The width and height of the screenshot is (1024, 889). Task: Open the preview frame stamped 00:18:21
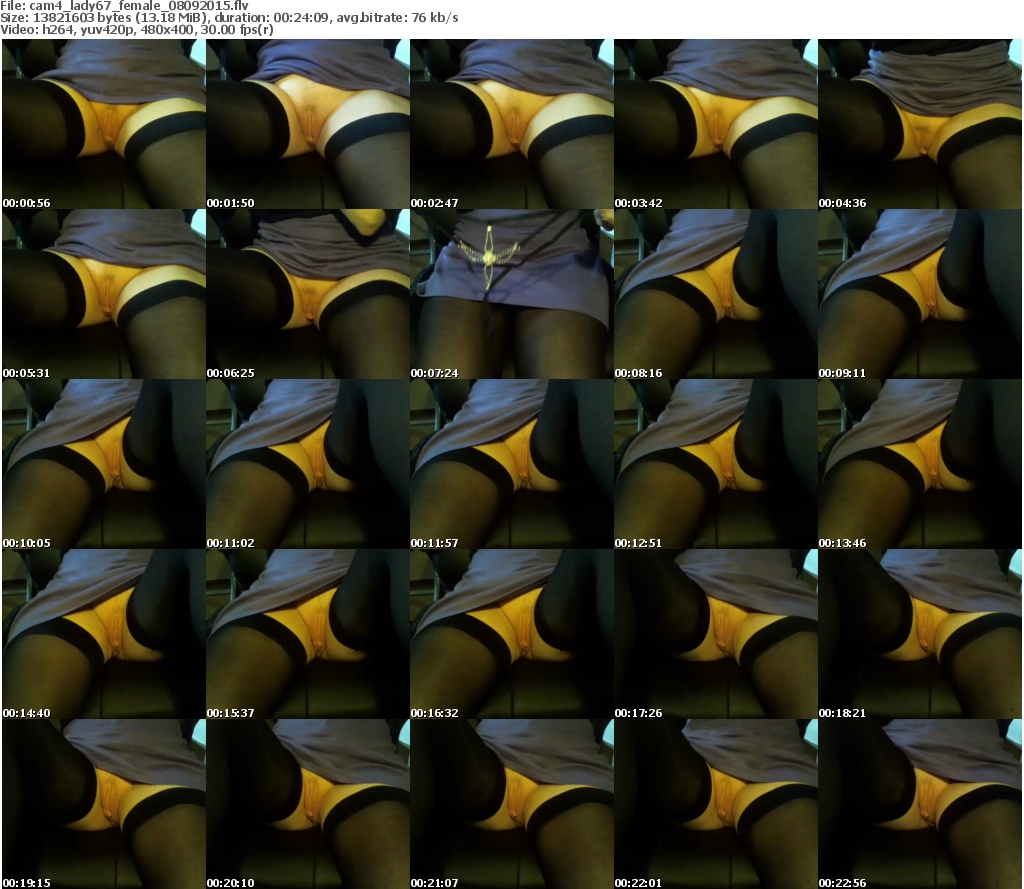[x=920, y=634]
